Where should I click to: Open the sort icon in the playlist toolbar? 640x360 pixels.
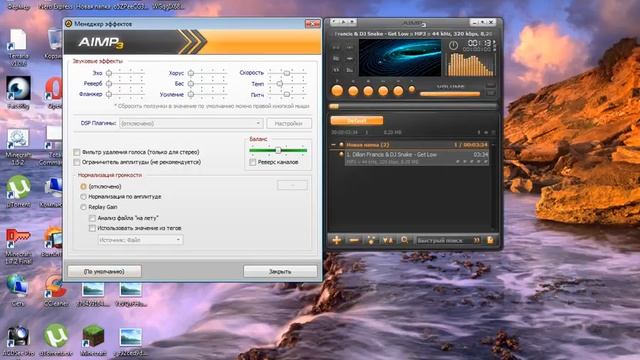tap(387, 240)
